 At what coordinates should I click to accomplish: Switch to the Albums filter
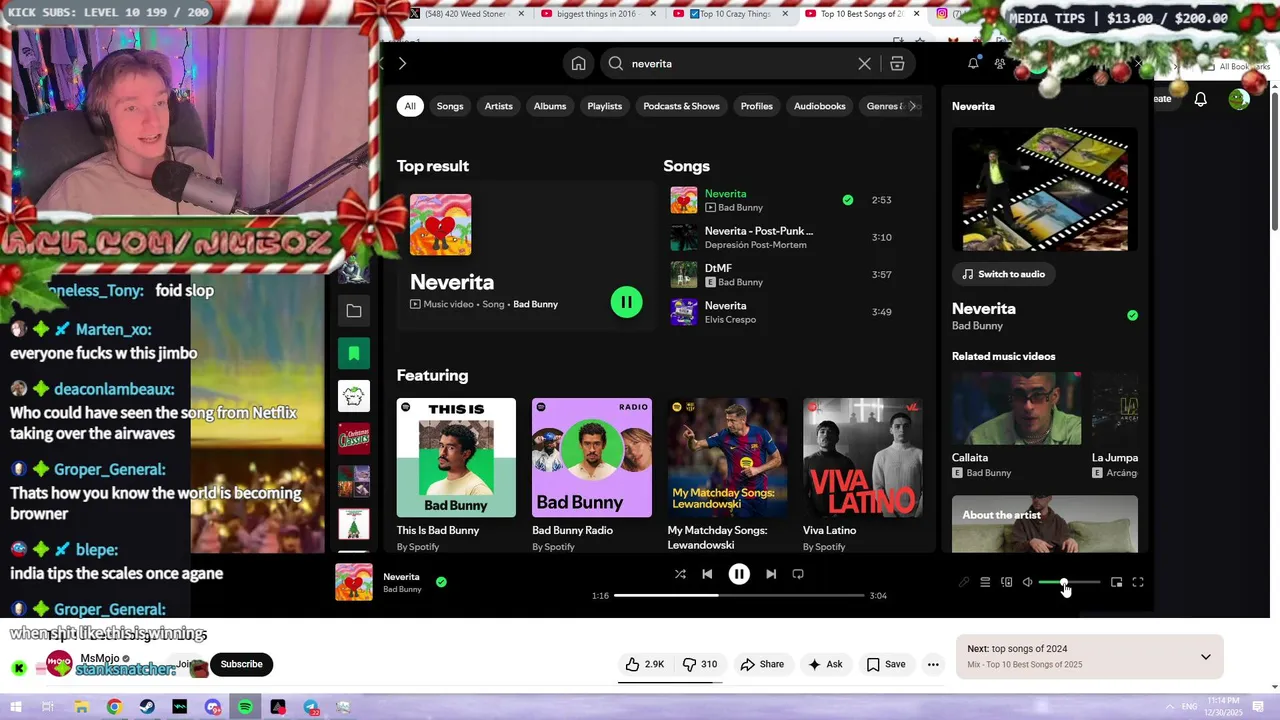(x=550, y=106)
